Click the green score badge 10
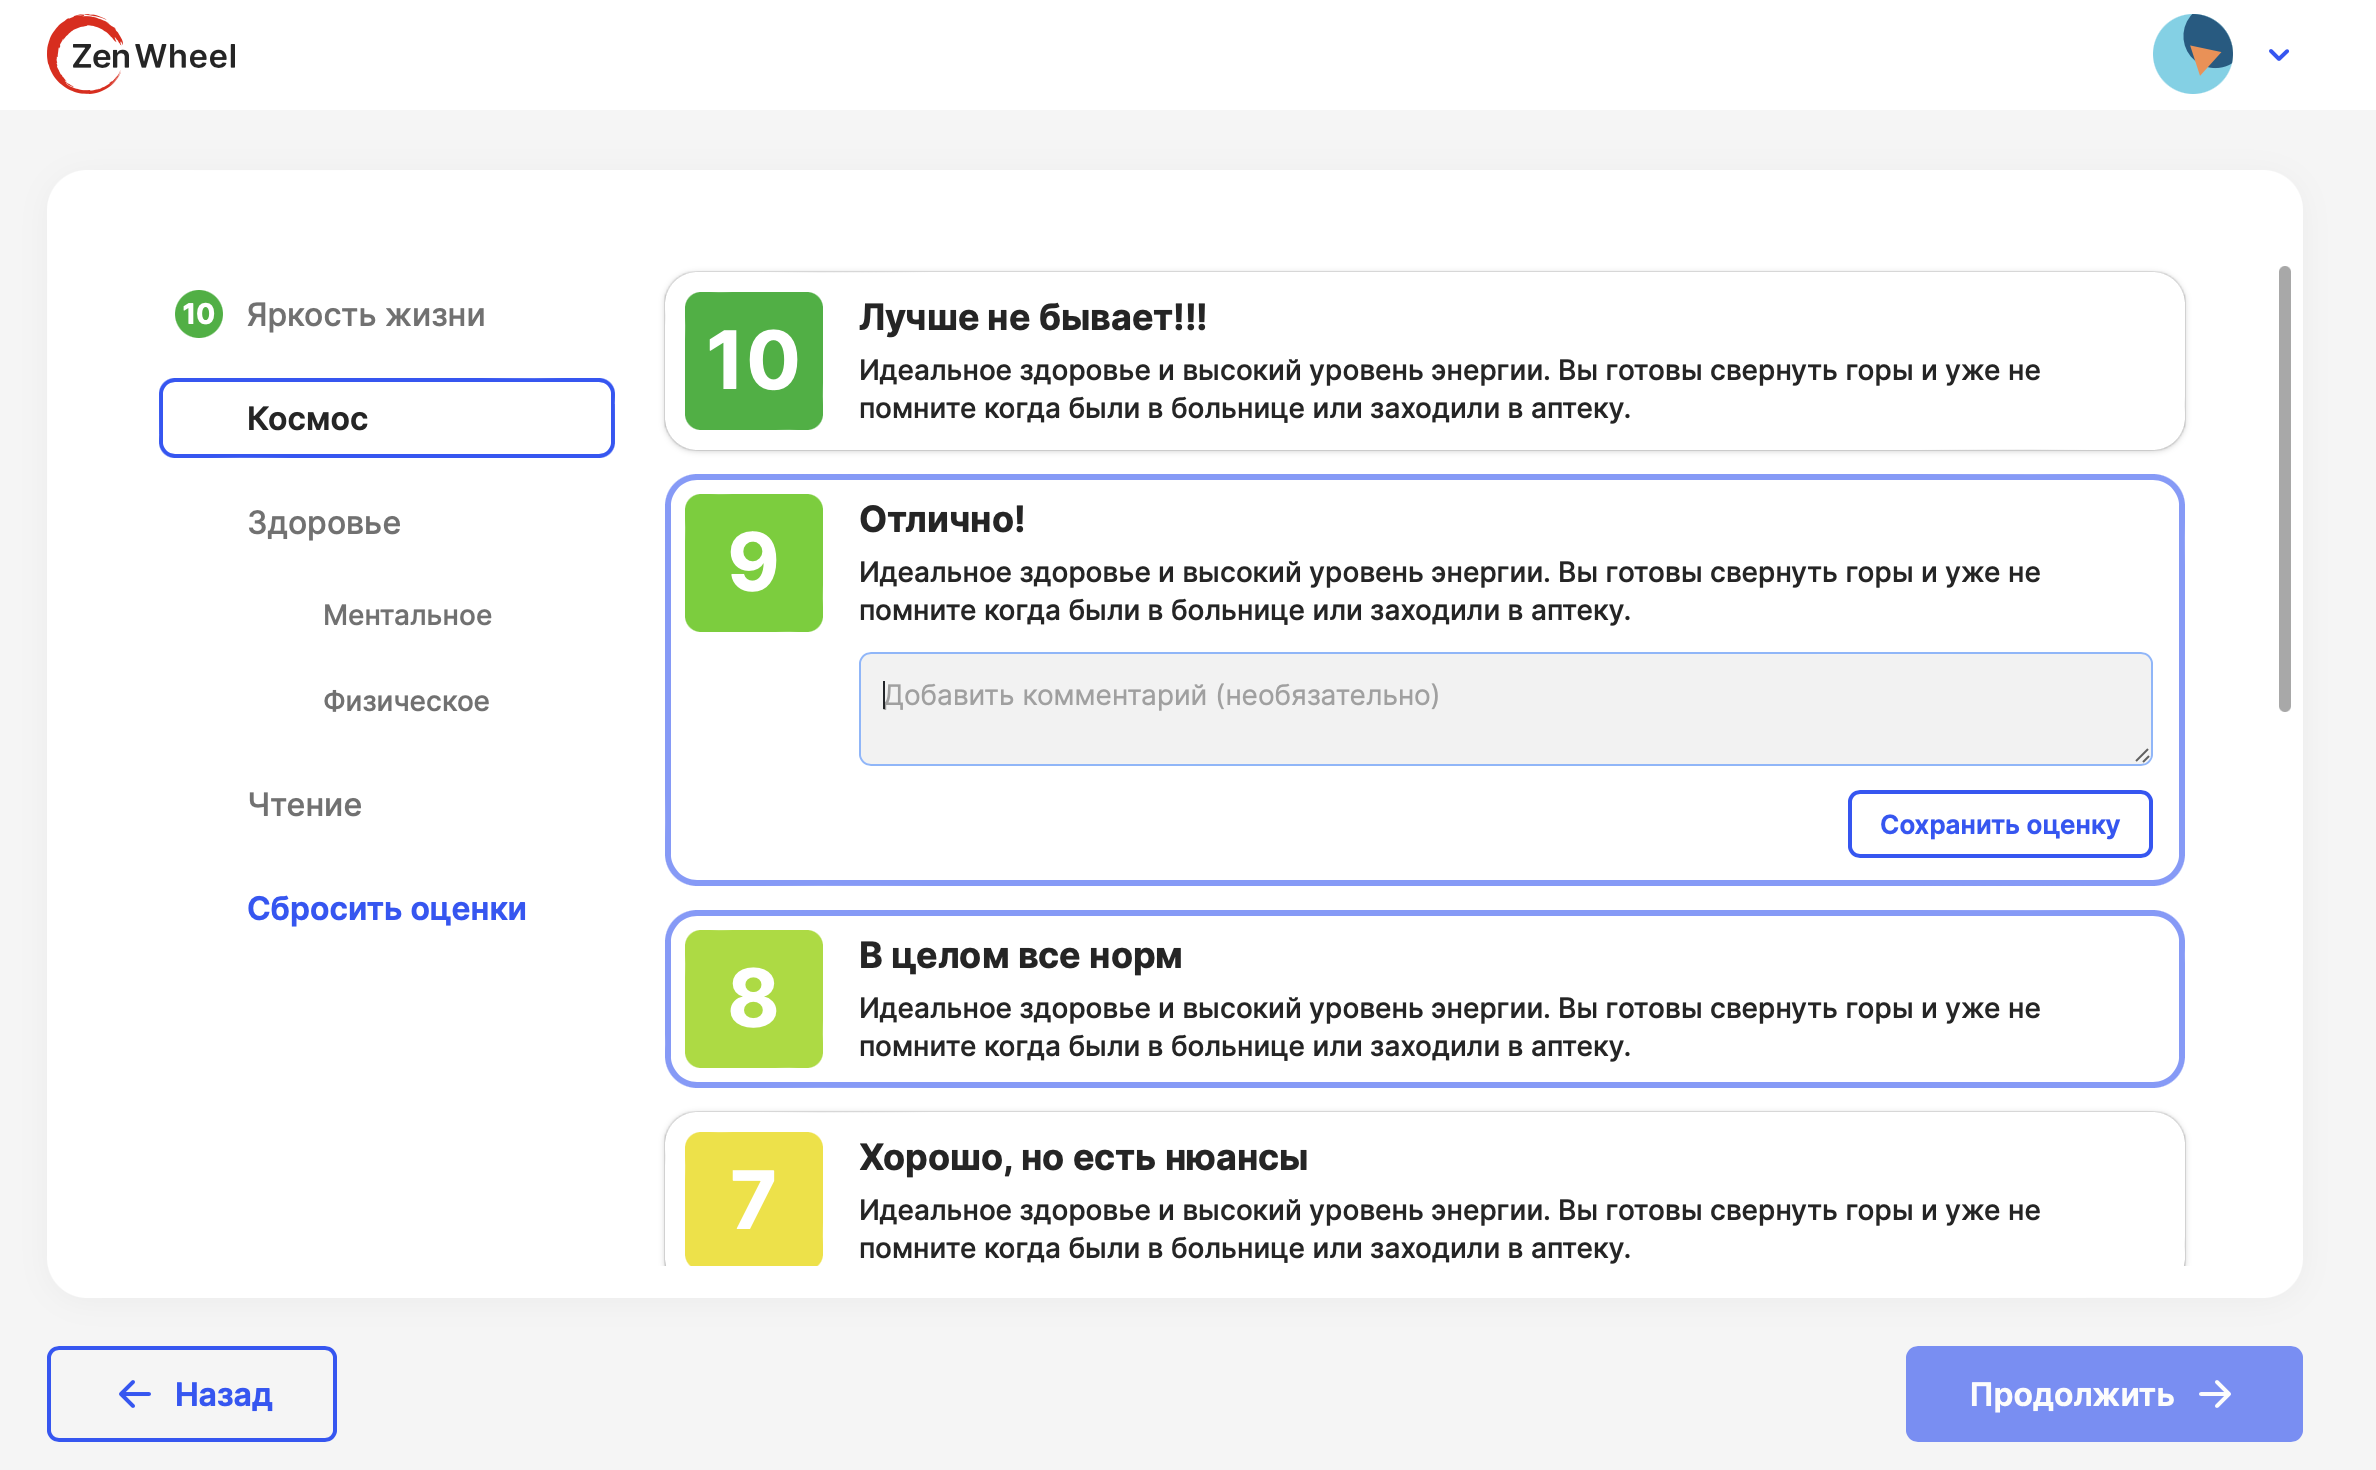The height and width of the screenshot is (1470, 2376). (753, 362)
